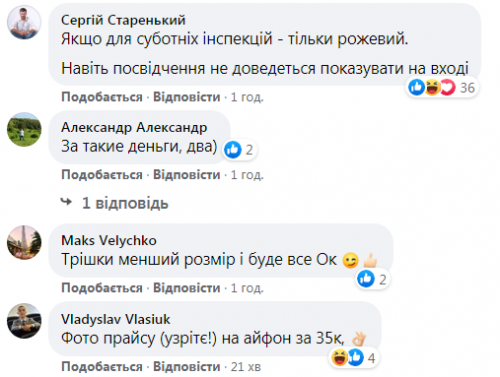Expand the '1 відповідь' reply thread
500x377 pixels.
coord(125,203)
